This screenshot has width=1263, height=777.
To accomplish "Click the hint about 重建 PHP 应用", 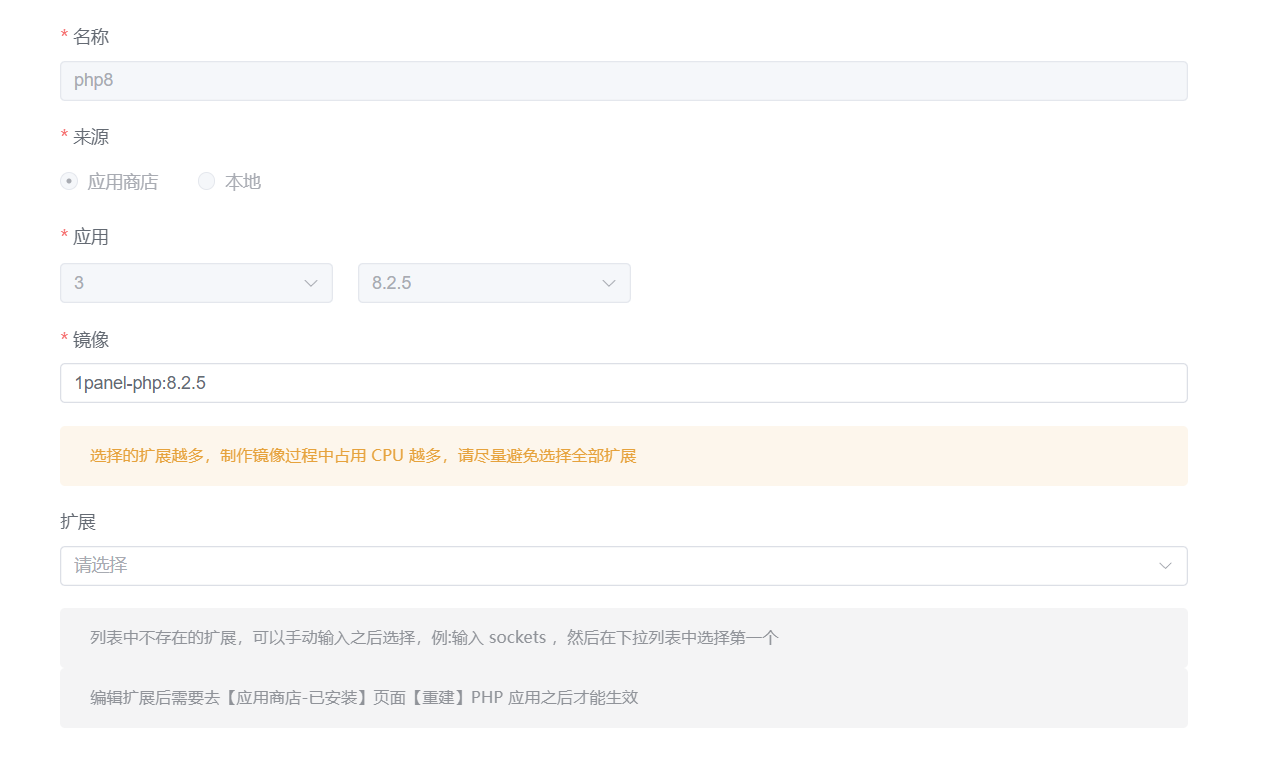I will tap(364, 698).
